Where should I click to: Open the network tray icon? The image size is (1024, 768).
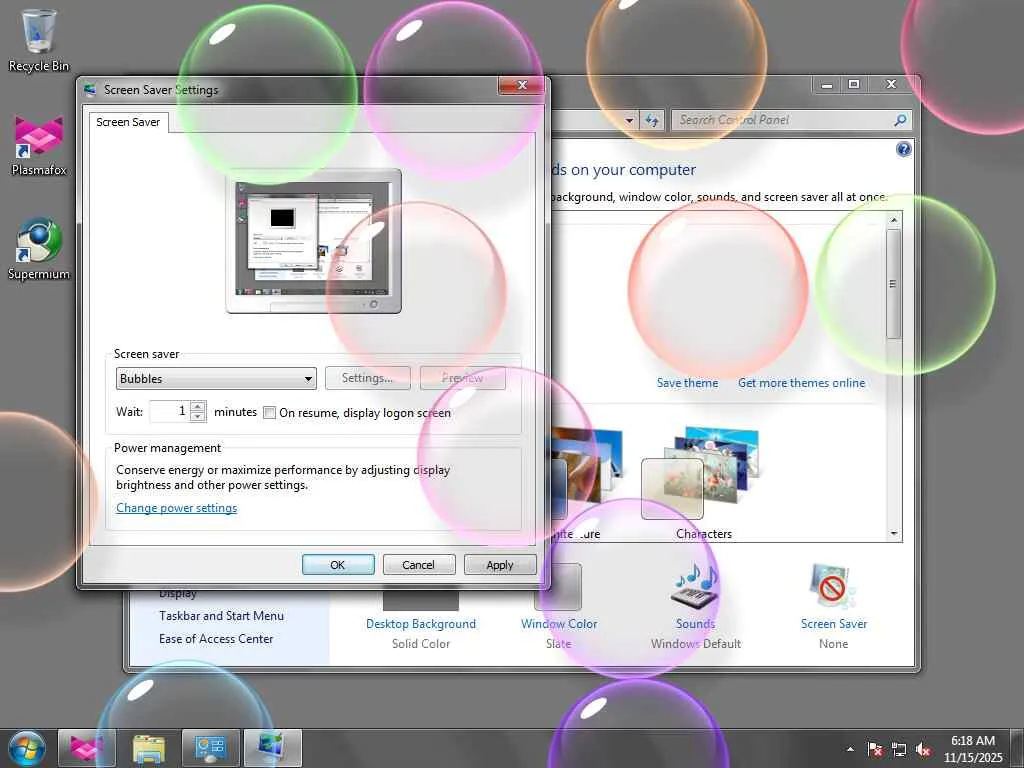click(x=899, y=750)
